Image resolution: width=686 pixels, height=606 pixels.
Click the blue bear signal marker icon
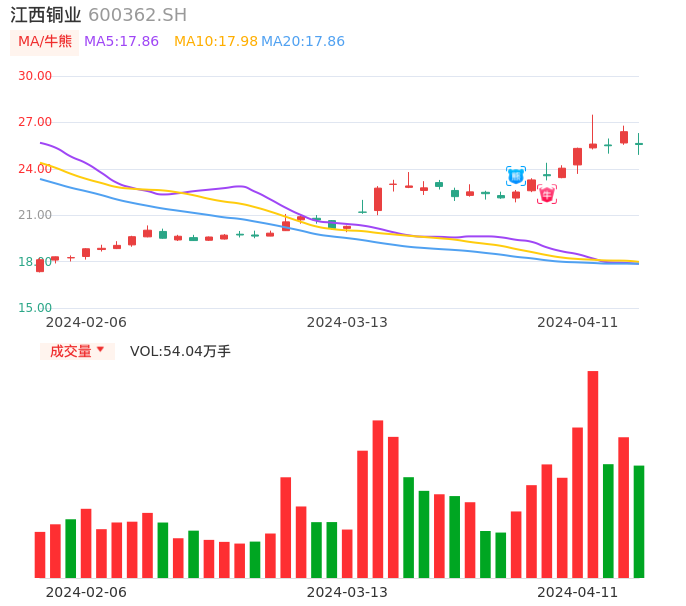point(516,176)
